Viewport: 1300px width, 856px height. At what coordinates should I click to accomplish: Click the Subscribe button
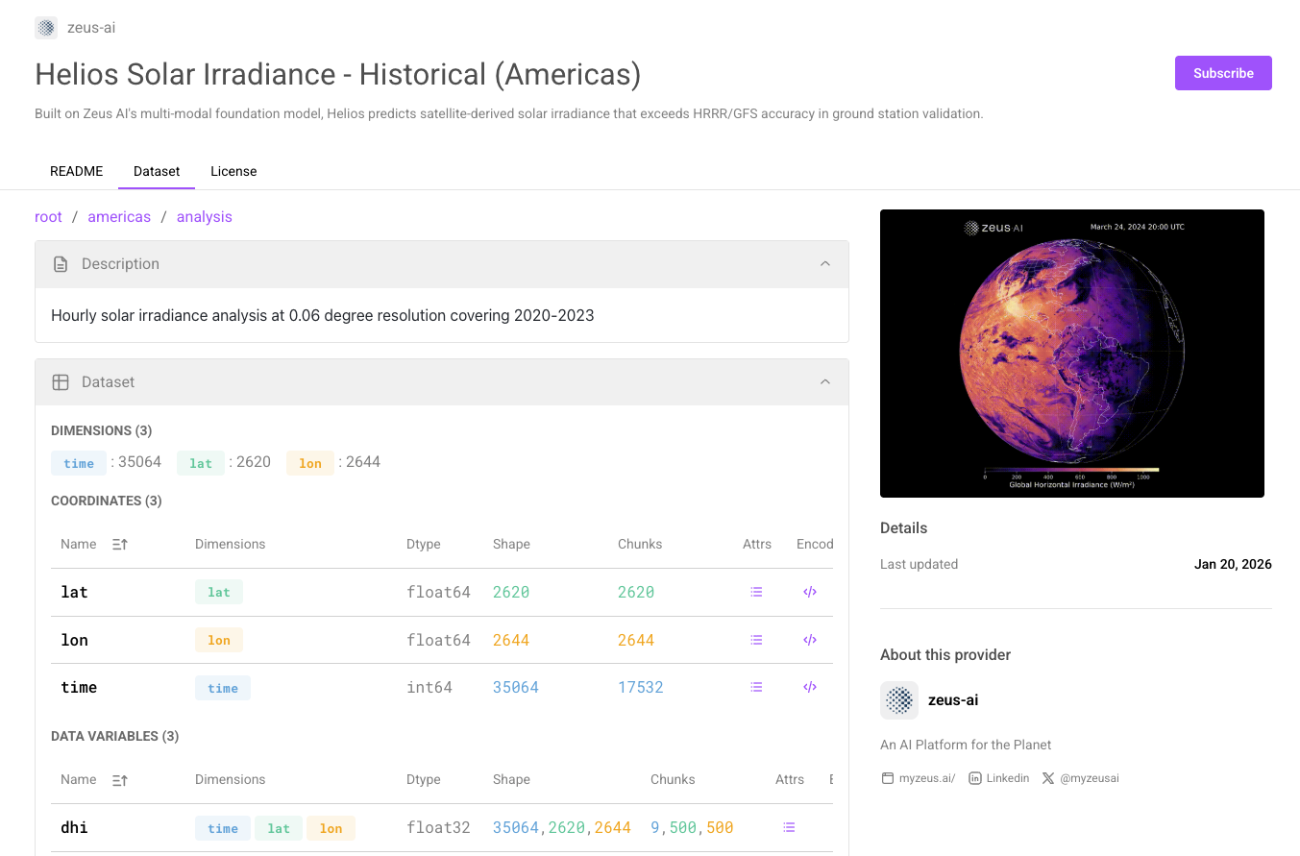(1222, 73)
